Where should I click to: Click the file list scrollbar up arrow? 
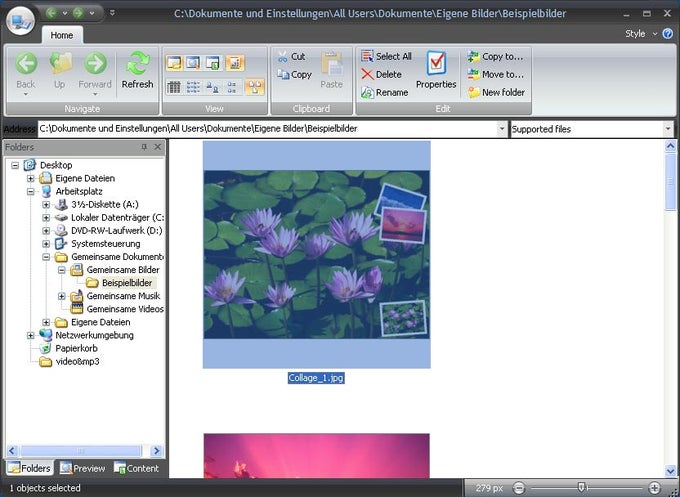pyautogui.click(x=670, y=146)
